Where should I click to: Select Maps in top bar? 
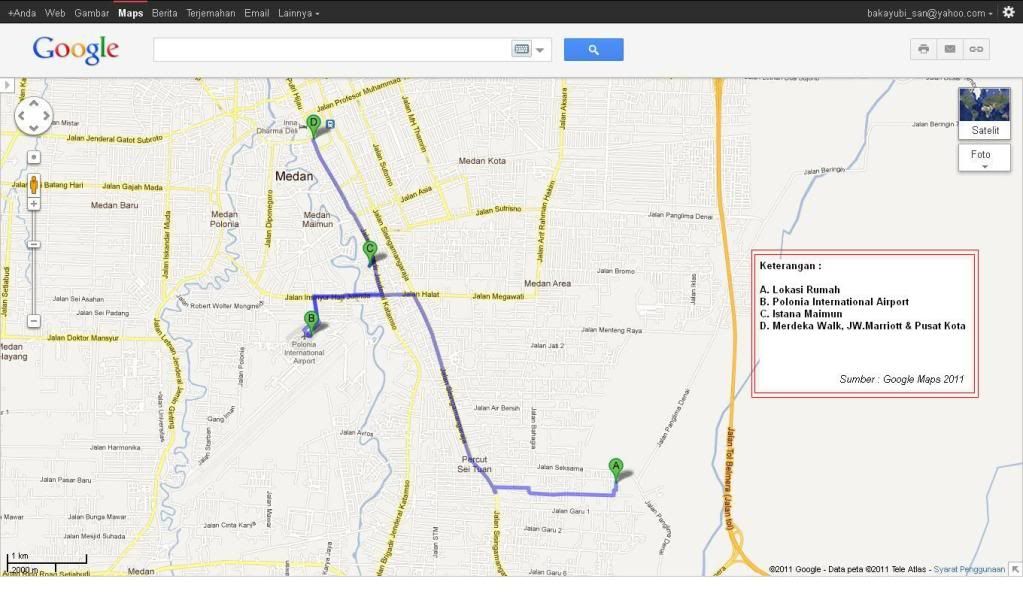(x=130, y=12)
